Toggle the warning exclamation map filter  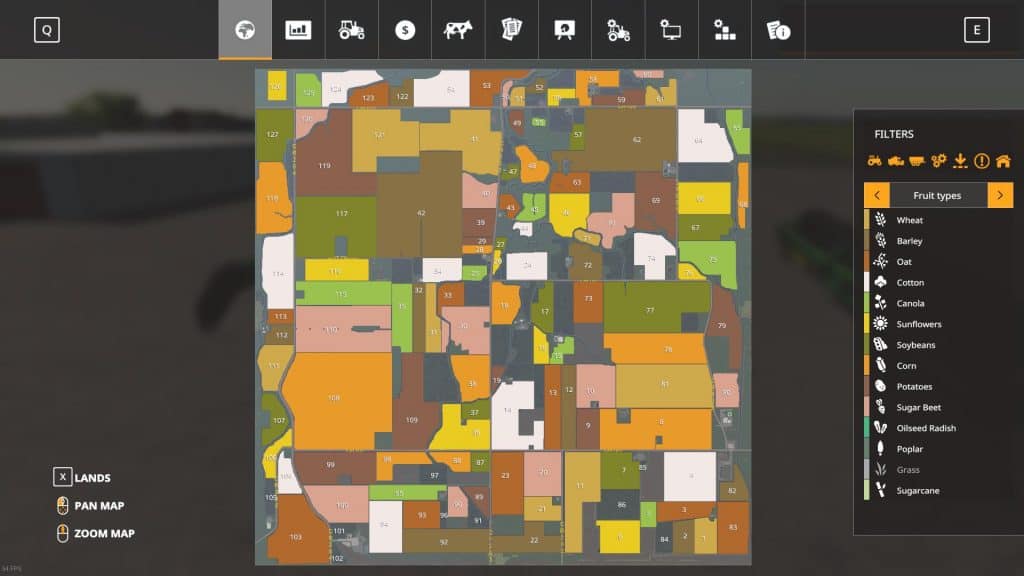pyautogui.click(x=981, y=160)
